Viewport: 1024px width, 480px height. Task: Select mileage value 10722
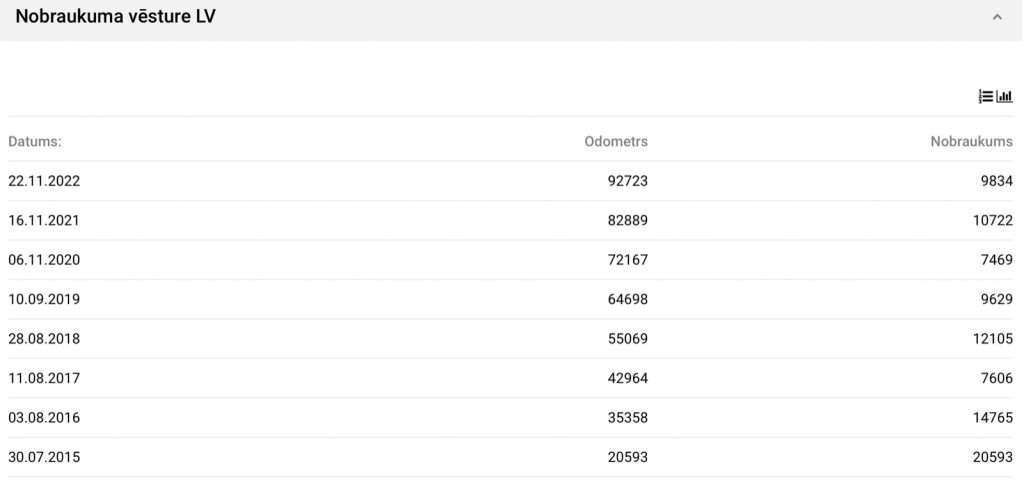pyautogui.click(x=992, y=221)
